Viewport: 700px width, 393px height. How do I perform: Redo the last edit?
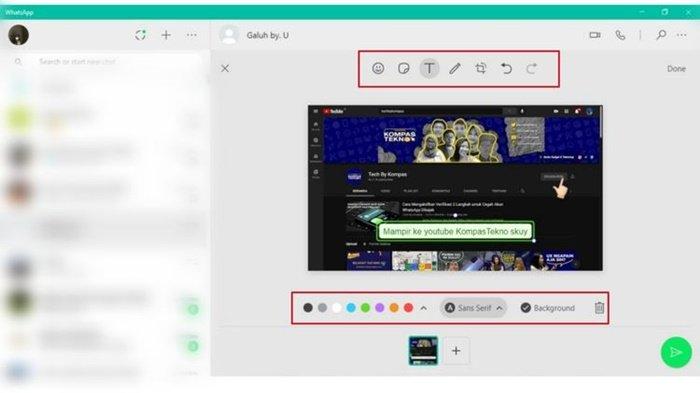pos(531,68)
